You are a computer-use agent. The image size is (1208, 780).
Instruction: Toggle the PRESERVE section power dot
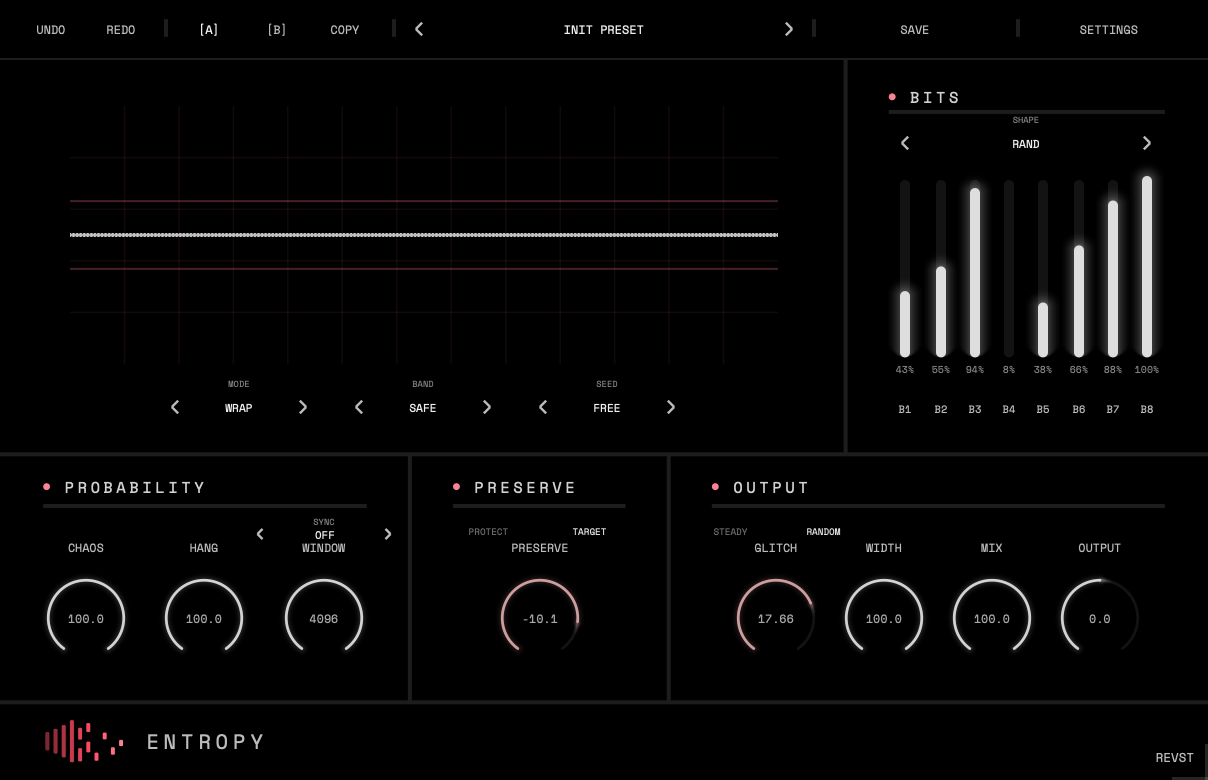457,487
